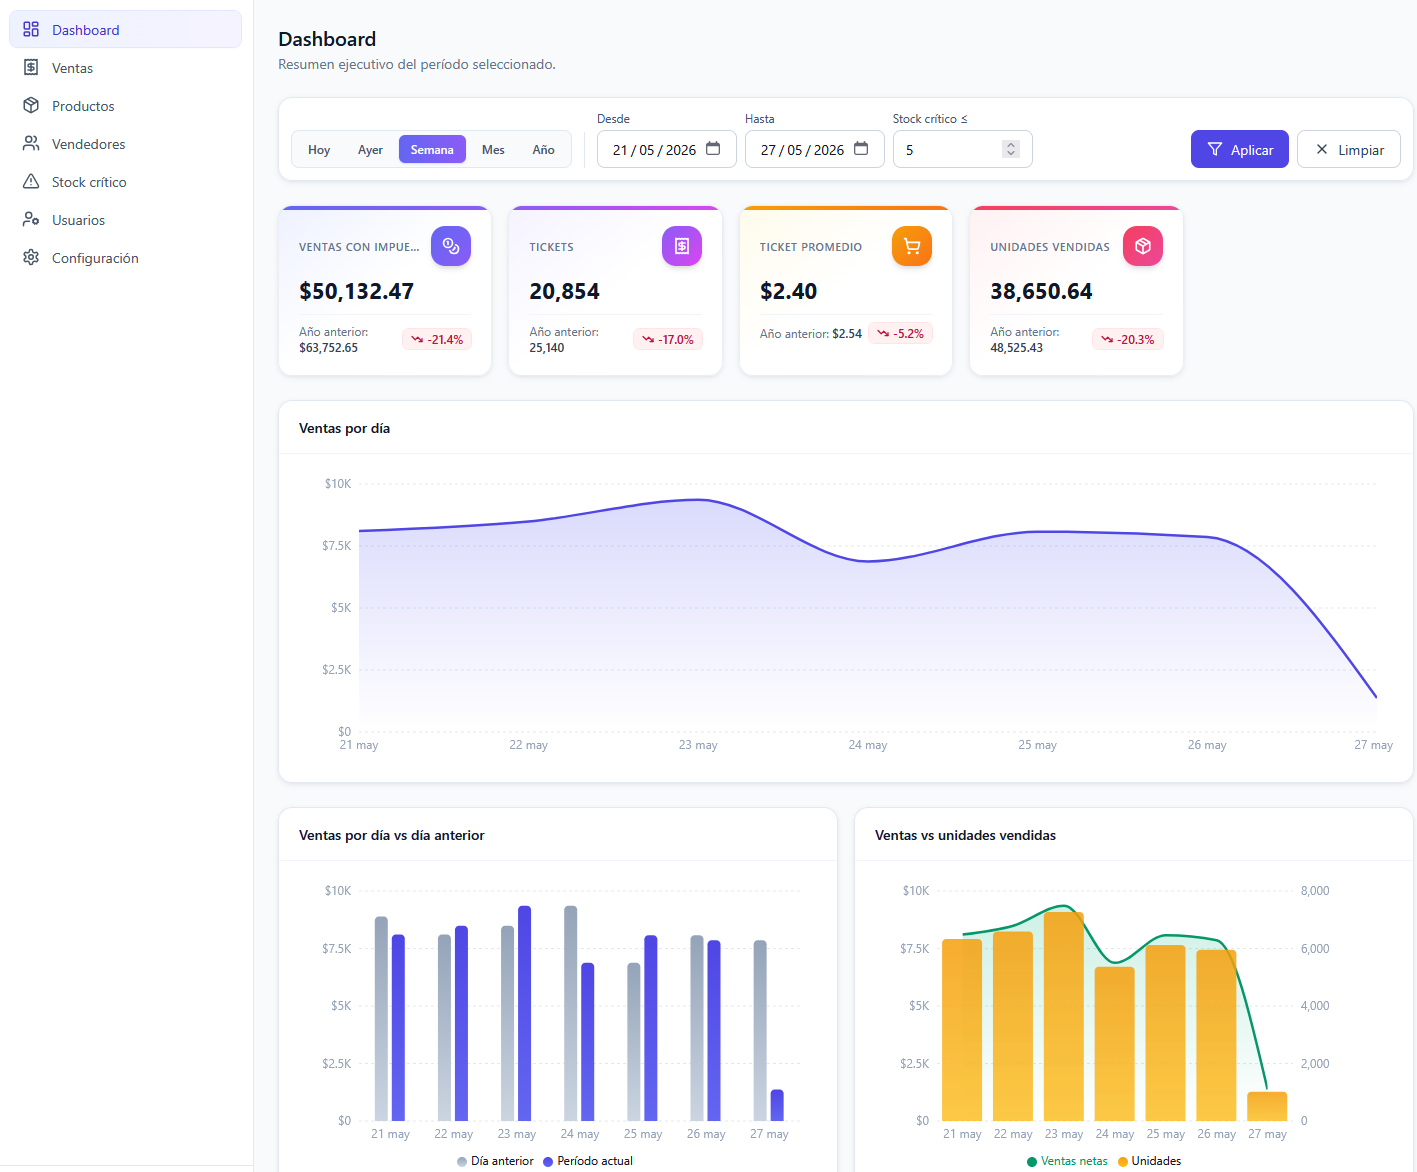Toggle Día anterior legend series
This screenshot has height=1172, width=1417.
pyautogui.click(x=495, y=1161)
